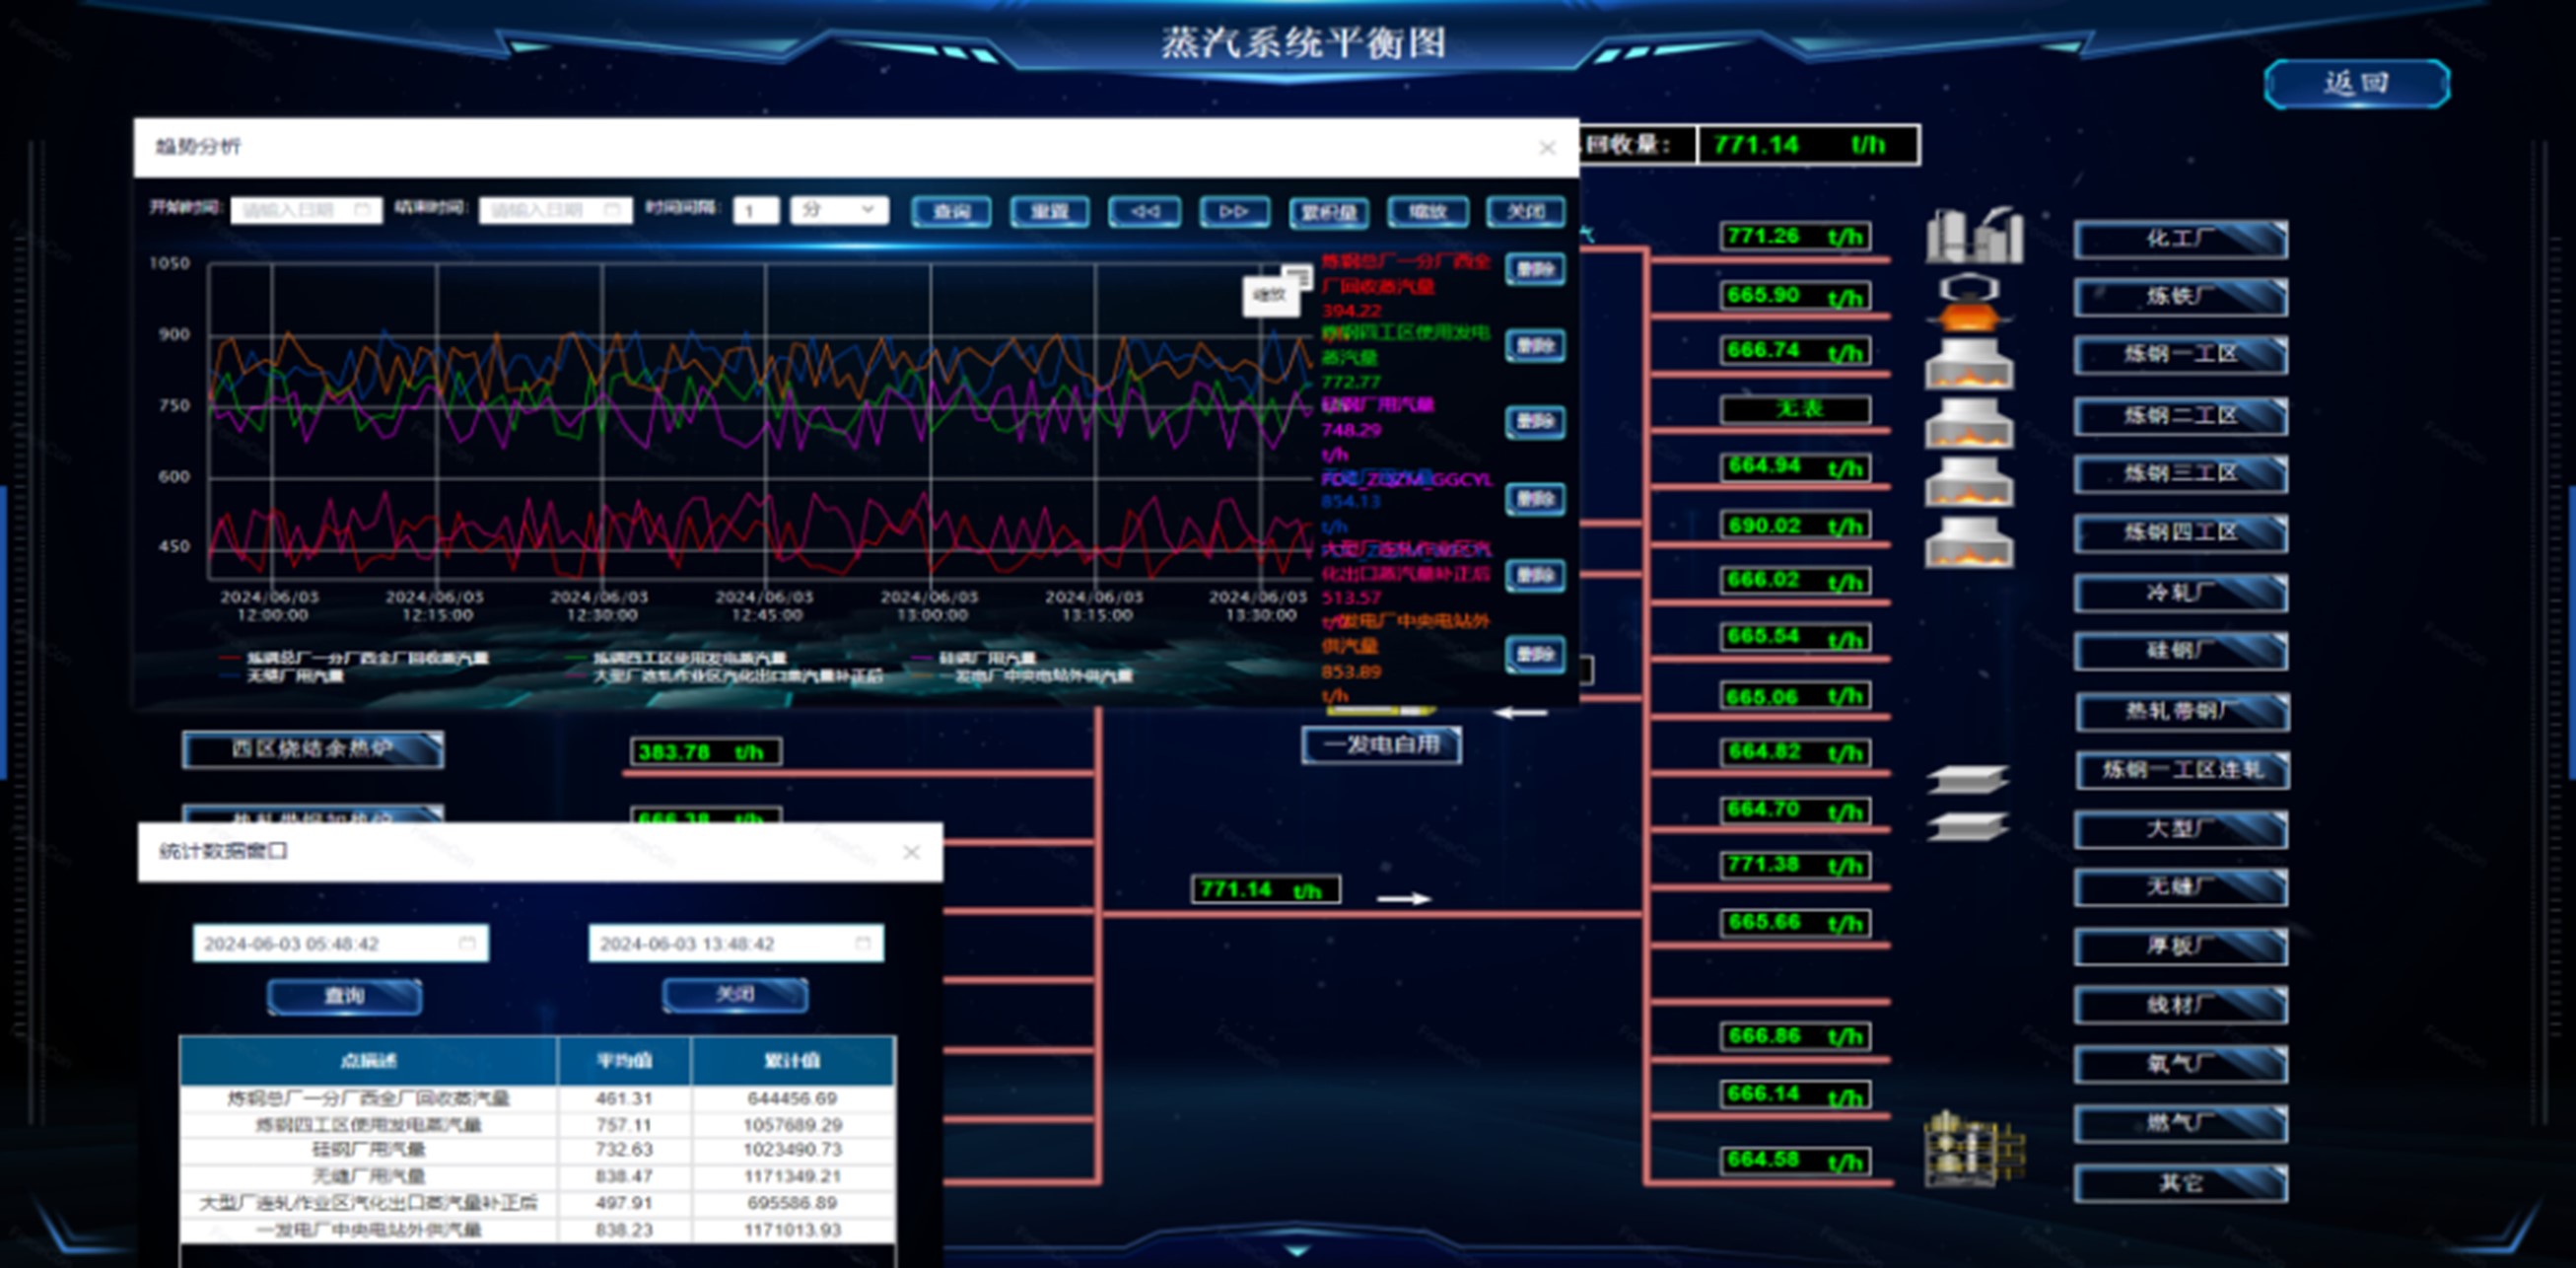Click the 返回 button
The image size is (2576, 1268).
click(x=2355, y=83)
